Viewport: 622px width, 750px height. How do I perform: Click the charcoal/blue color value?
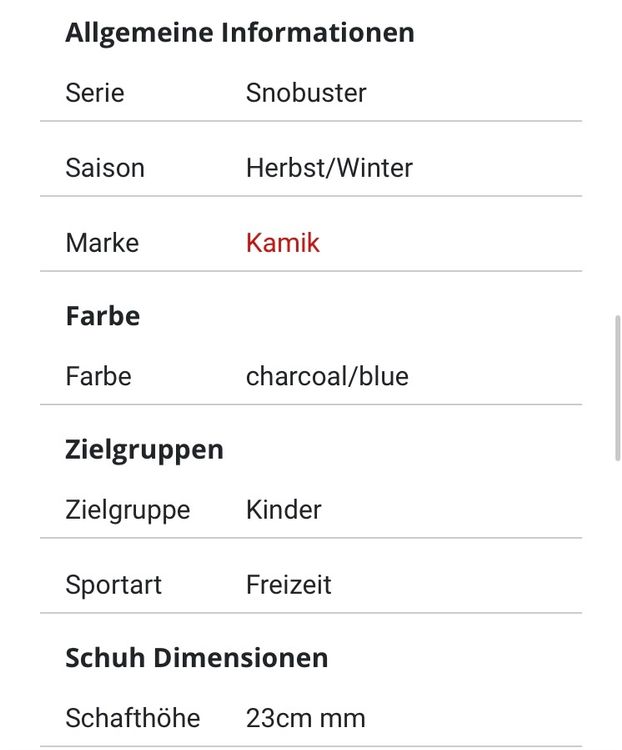(x=327, y=376)
